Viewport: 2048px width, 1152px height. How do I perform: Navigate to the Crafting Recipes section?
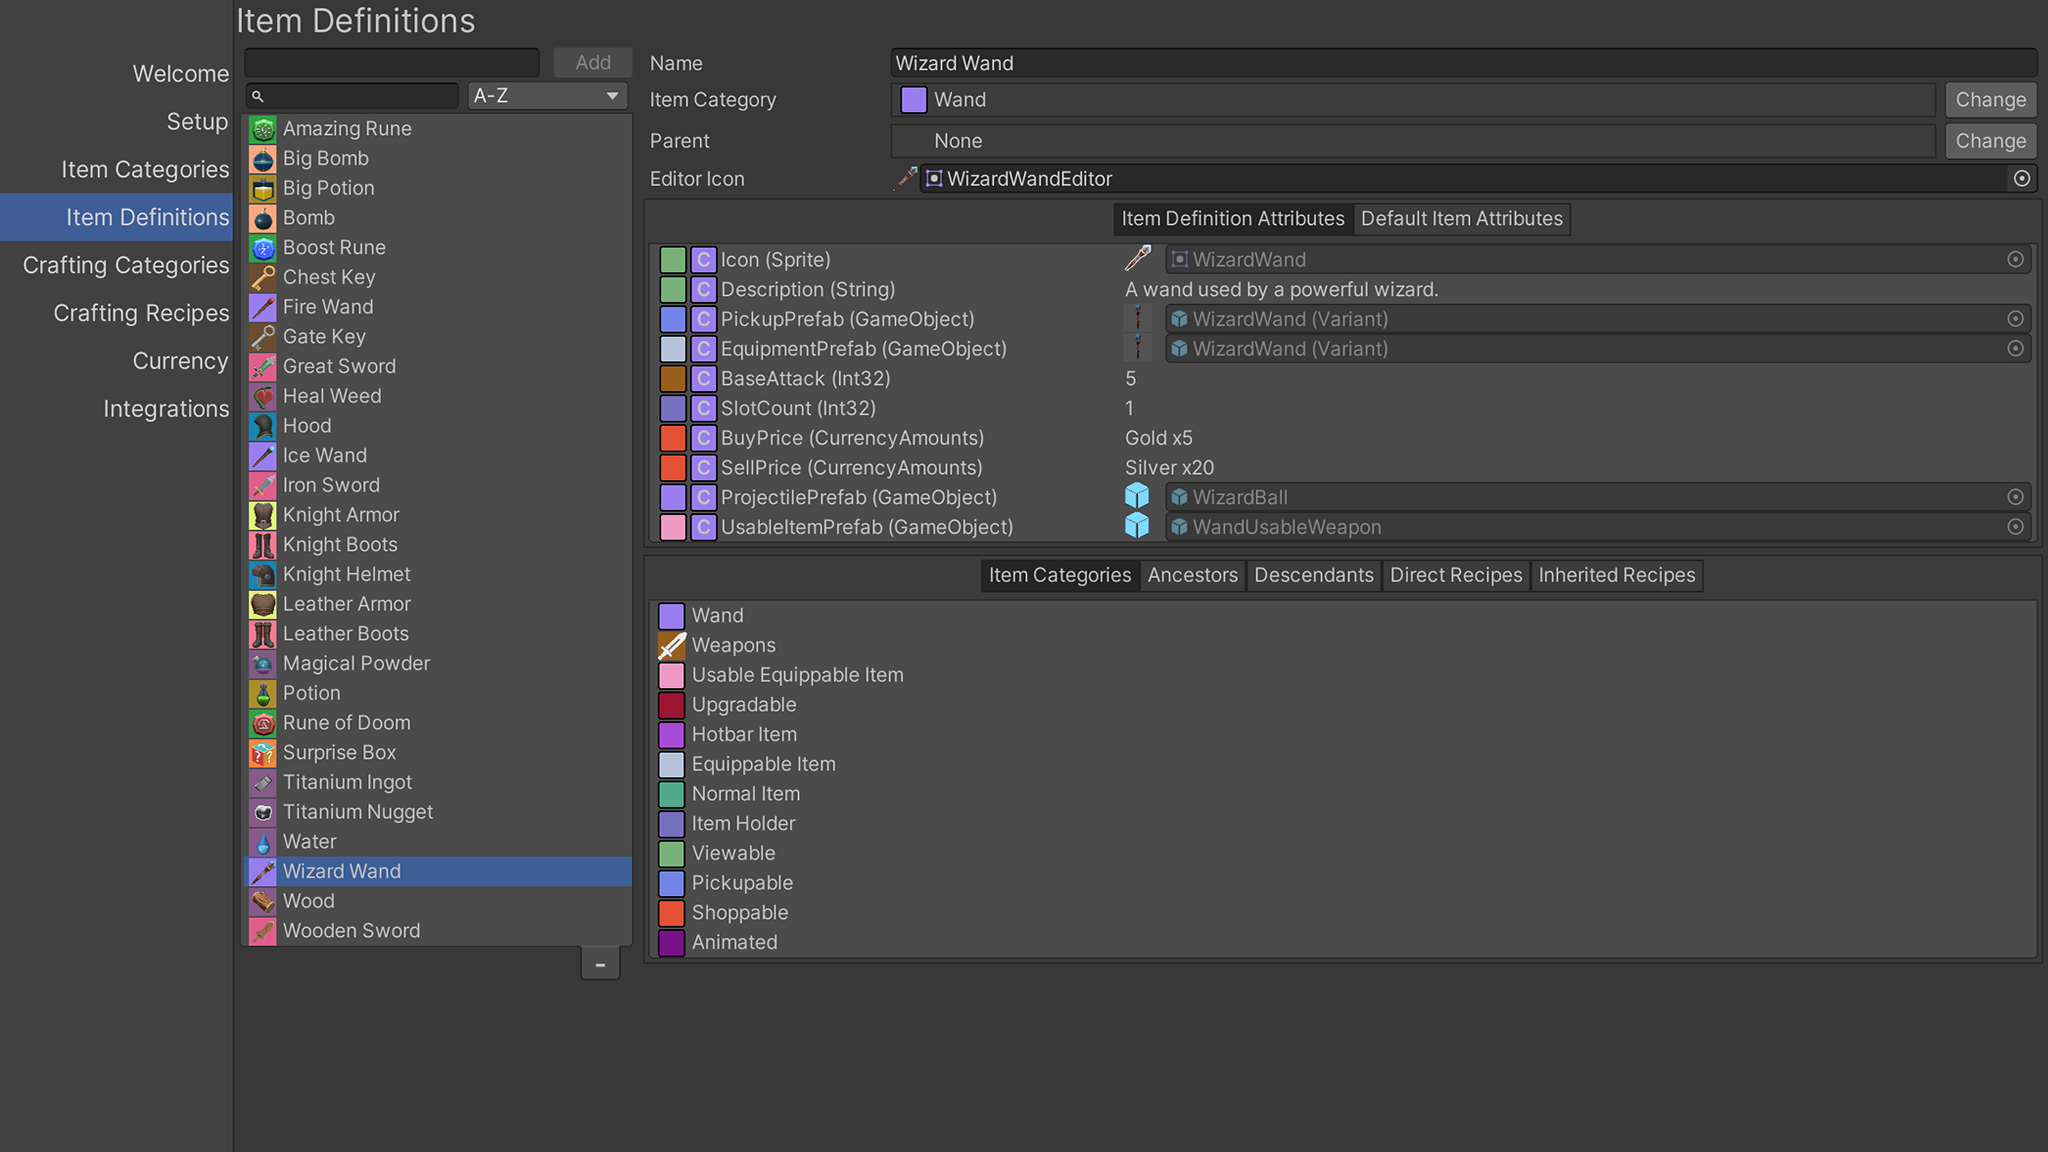[141, 312]
